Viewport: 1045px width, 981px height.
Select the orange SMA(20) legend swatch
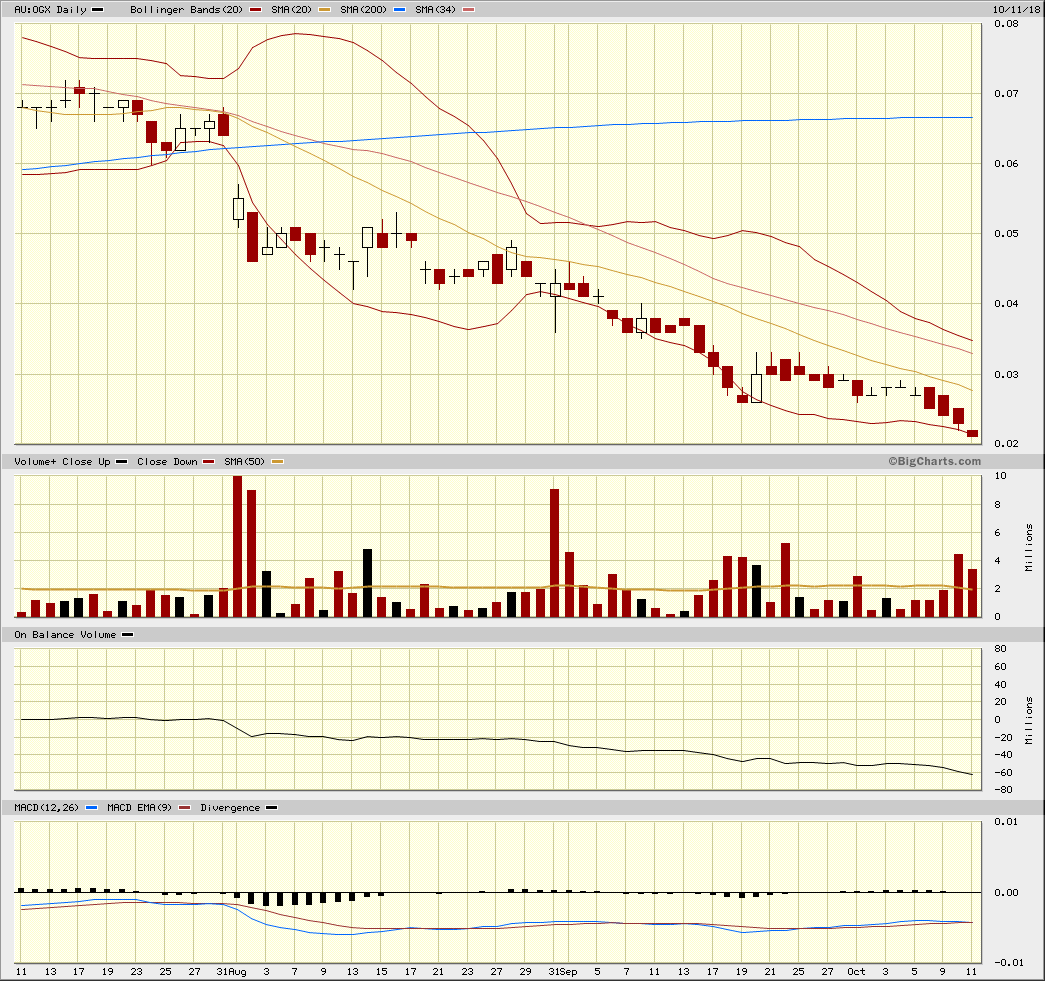coord(324,9)
